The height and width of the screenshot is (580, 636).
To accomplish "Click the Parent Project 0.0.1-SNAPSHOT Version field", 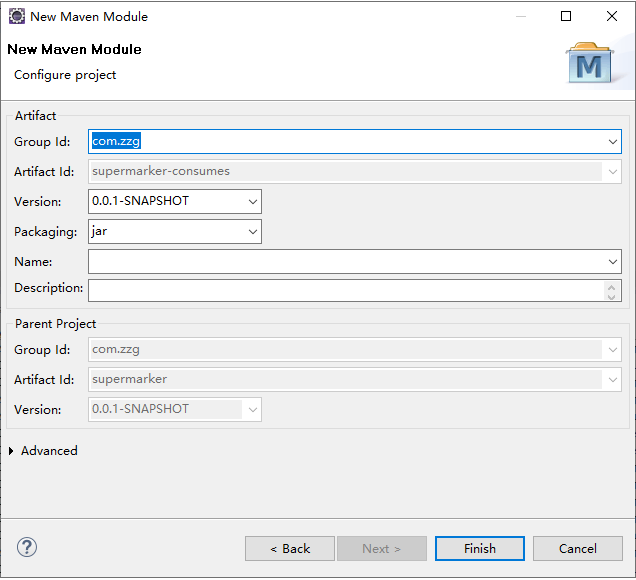I will pos(175,410).
